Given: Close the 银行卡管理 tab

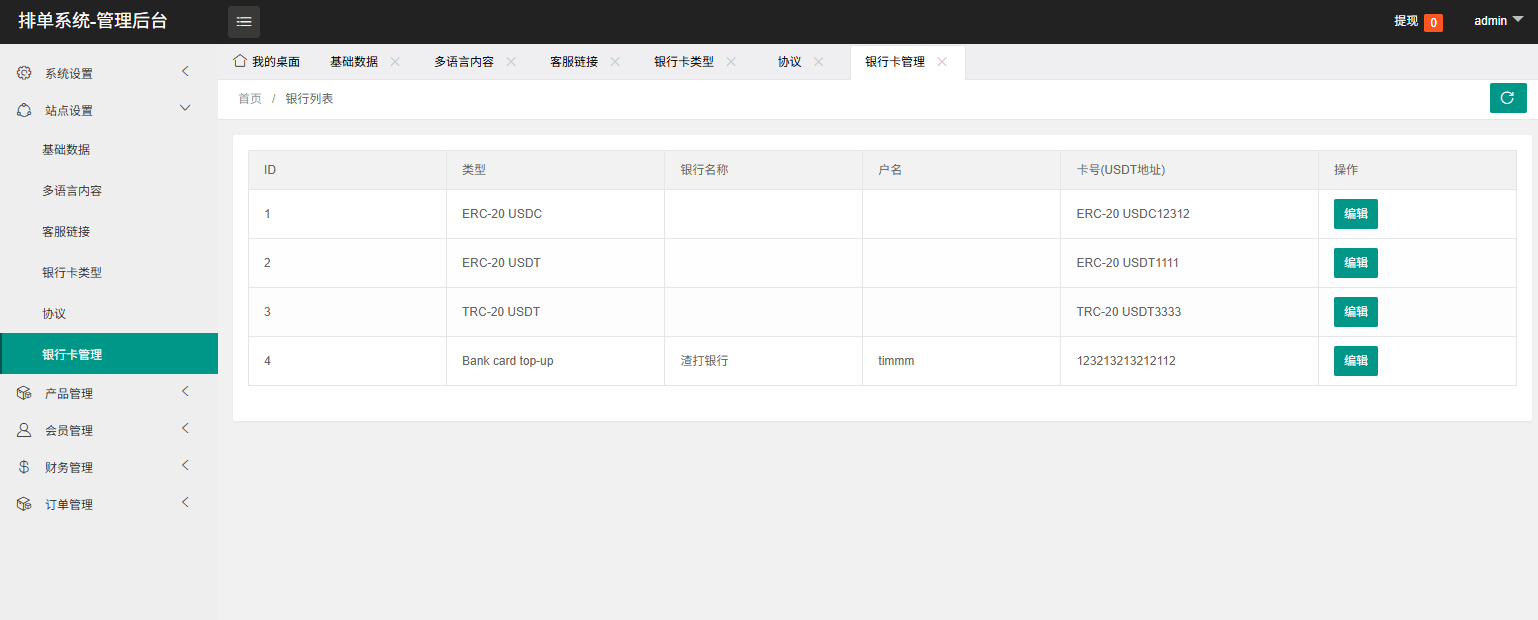Looking at the screenshot, I should click(x=942, y=61).
